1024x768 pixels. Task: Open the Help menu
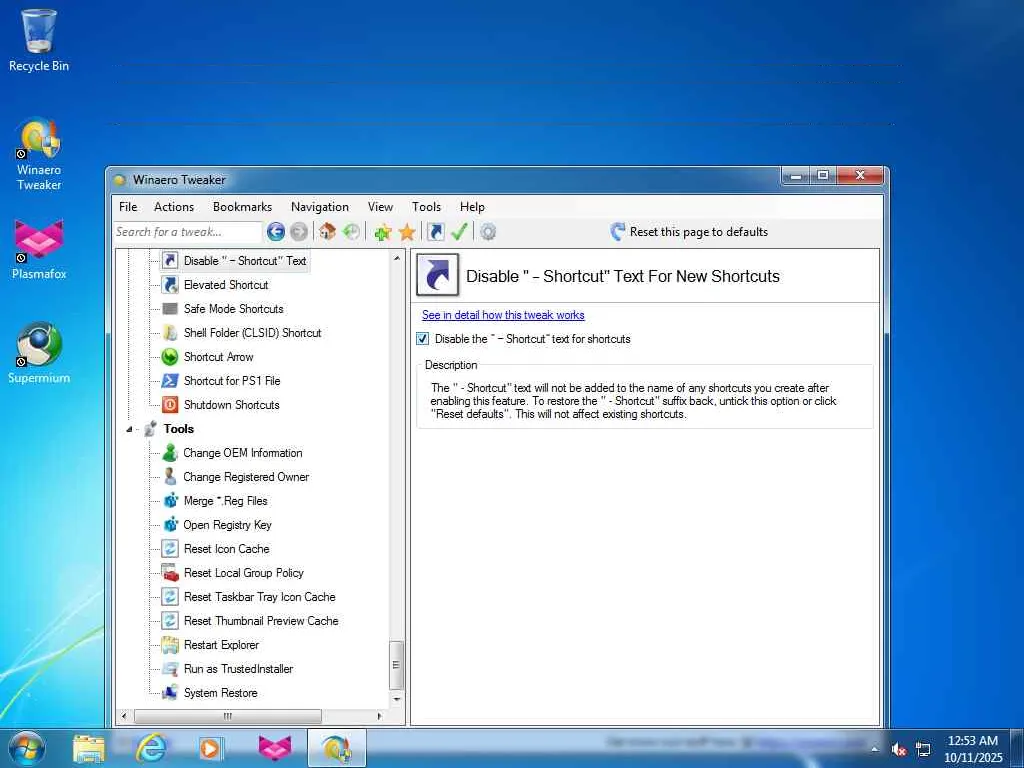tap(472, 207)
